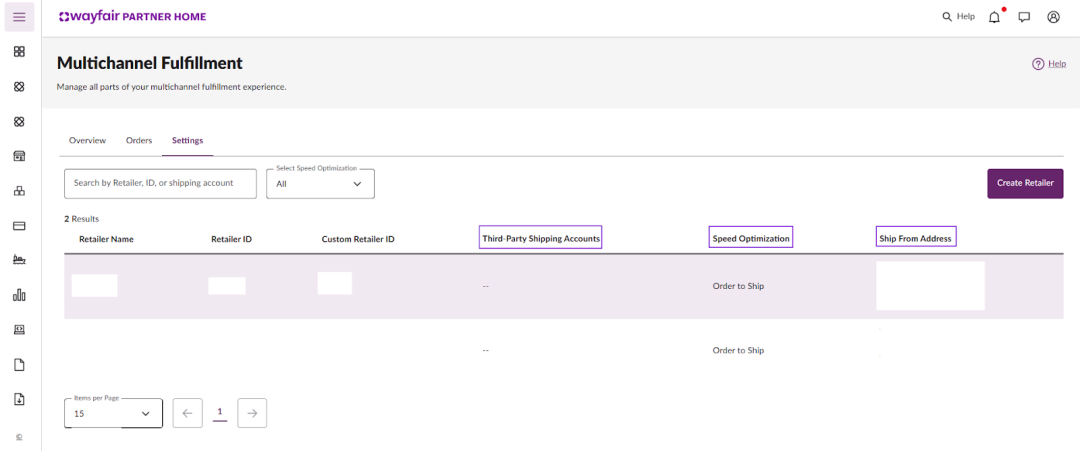Click the retailer search input field
The image size is (1080, 451).
(160, 184)
